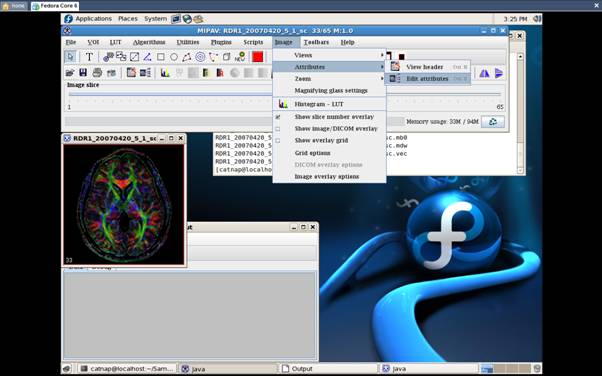Open the Utilities menu

188,42
